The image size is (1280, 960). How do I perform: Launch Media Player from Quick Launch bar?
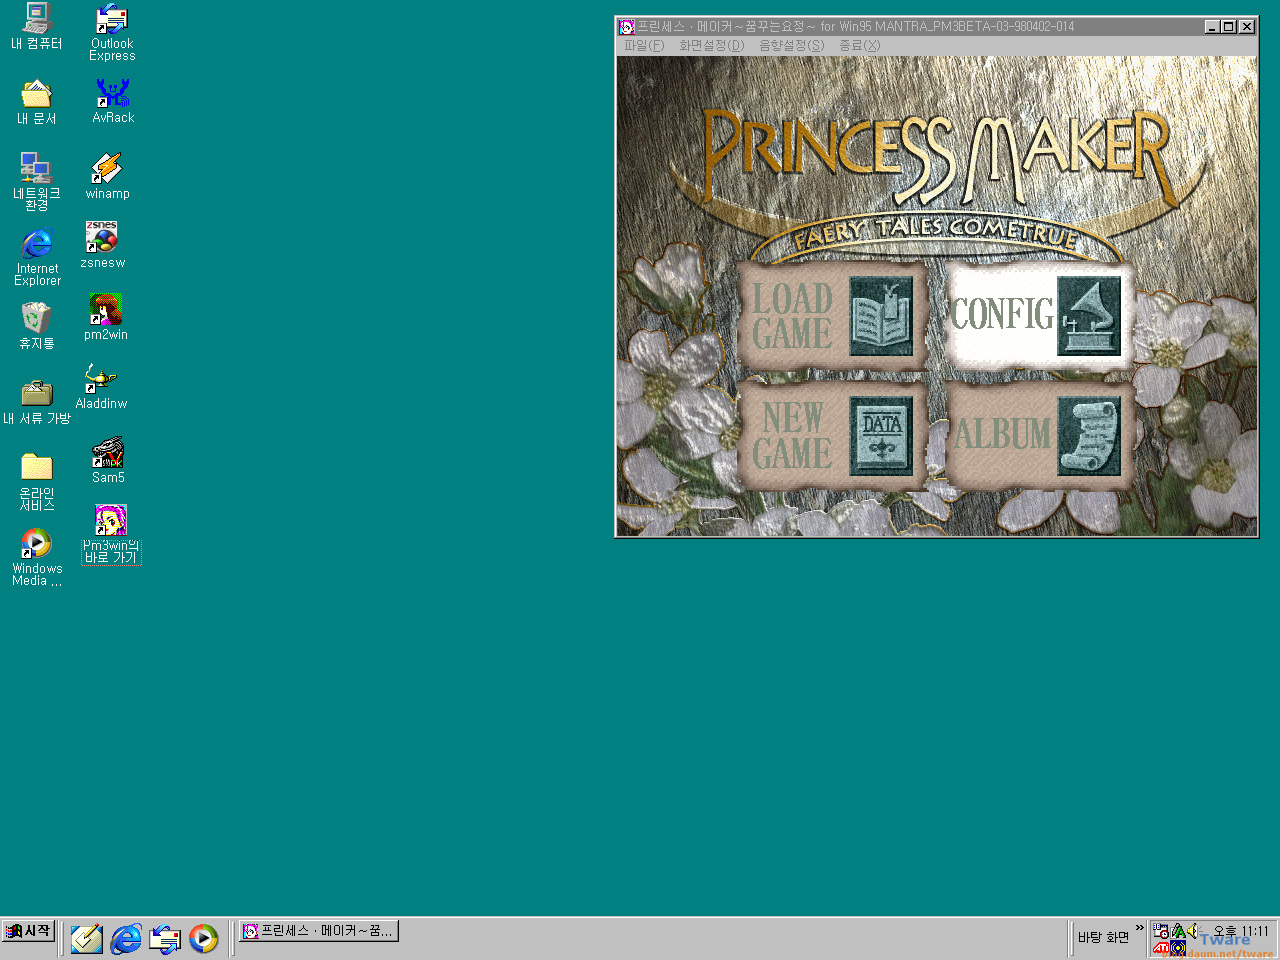203,938
